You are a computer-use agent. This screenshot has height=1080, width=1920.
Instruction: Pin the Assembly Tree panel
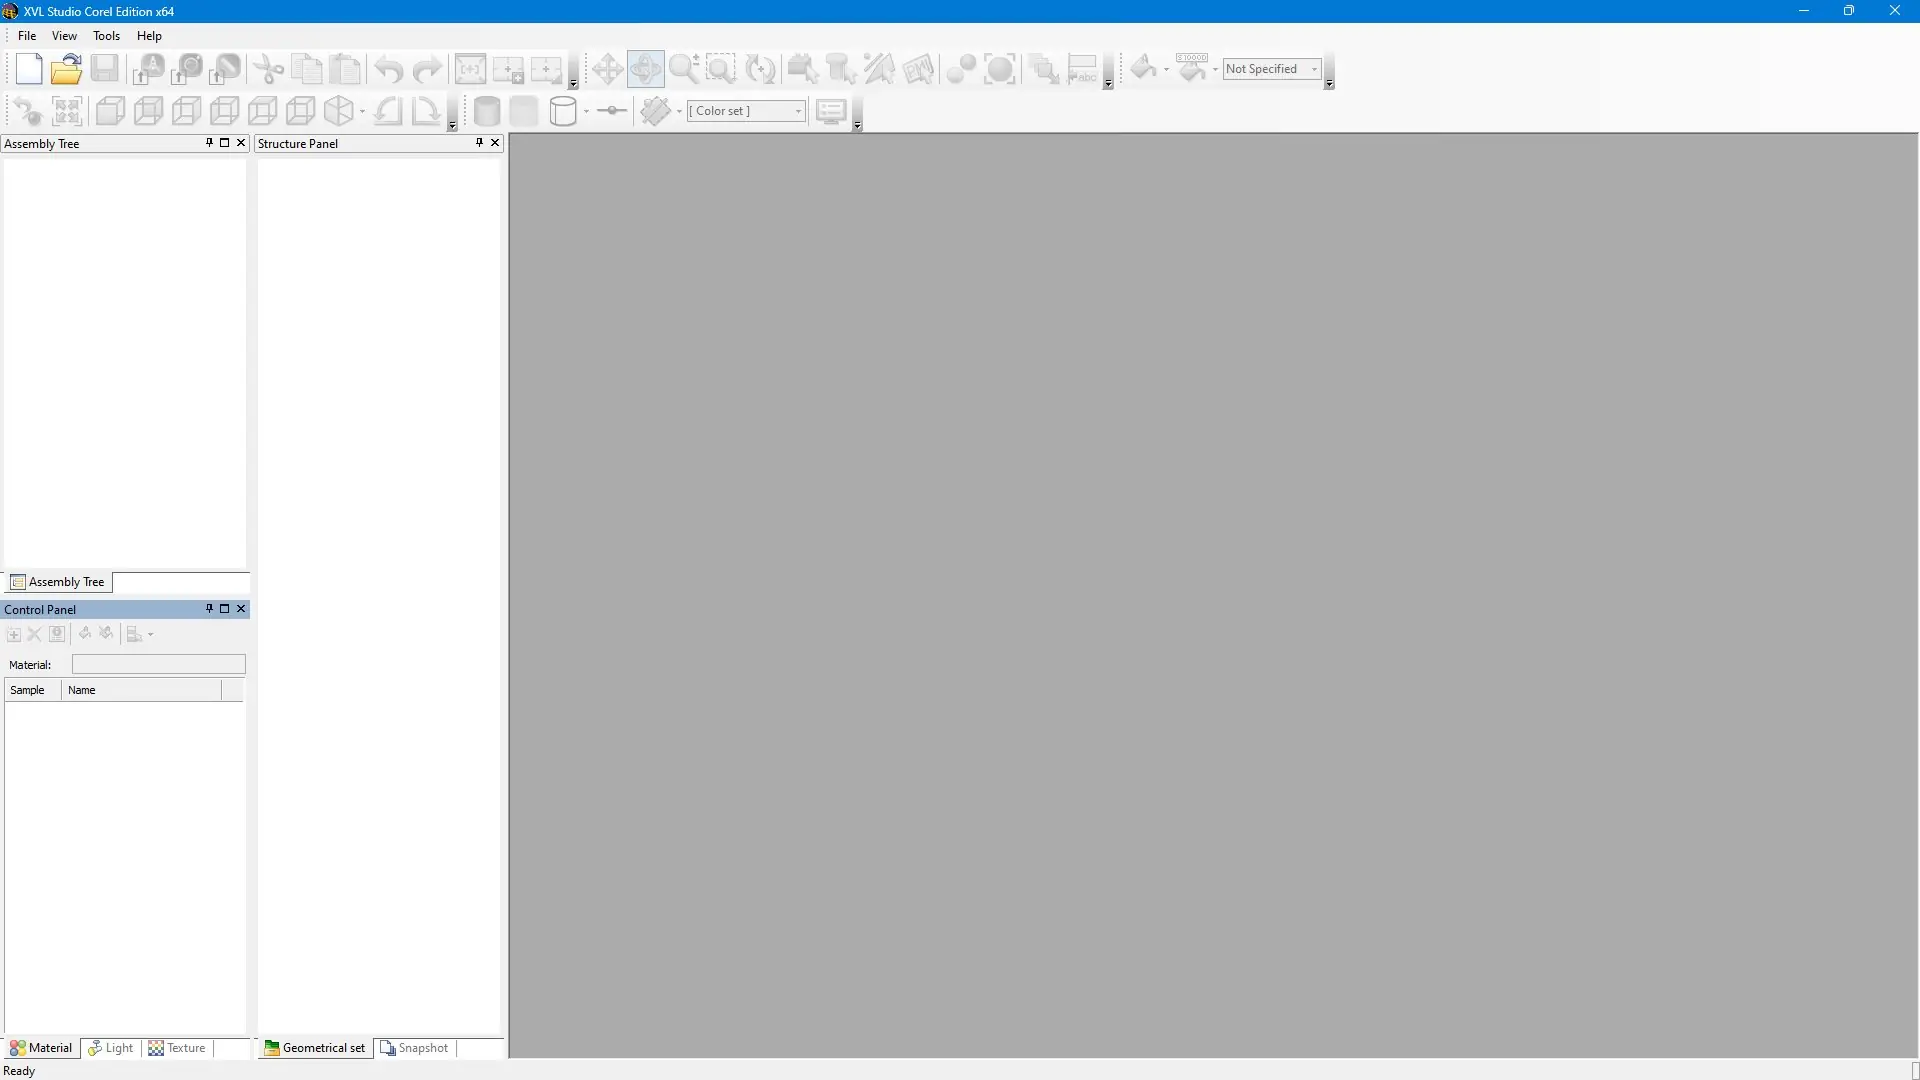pos(209,143)
